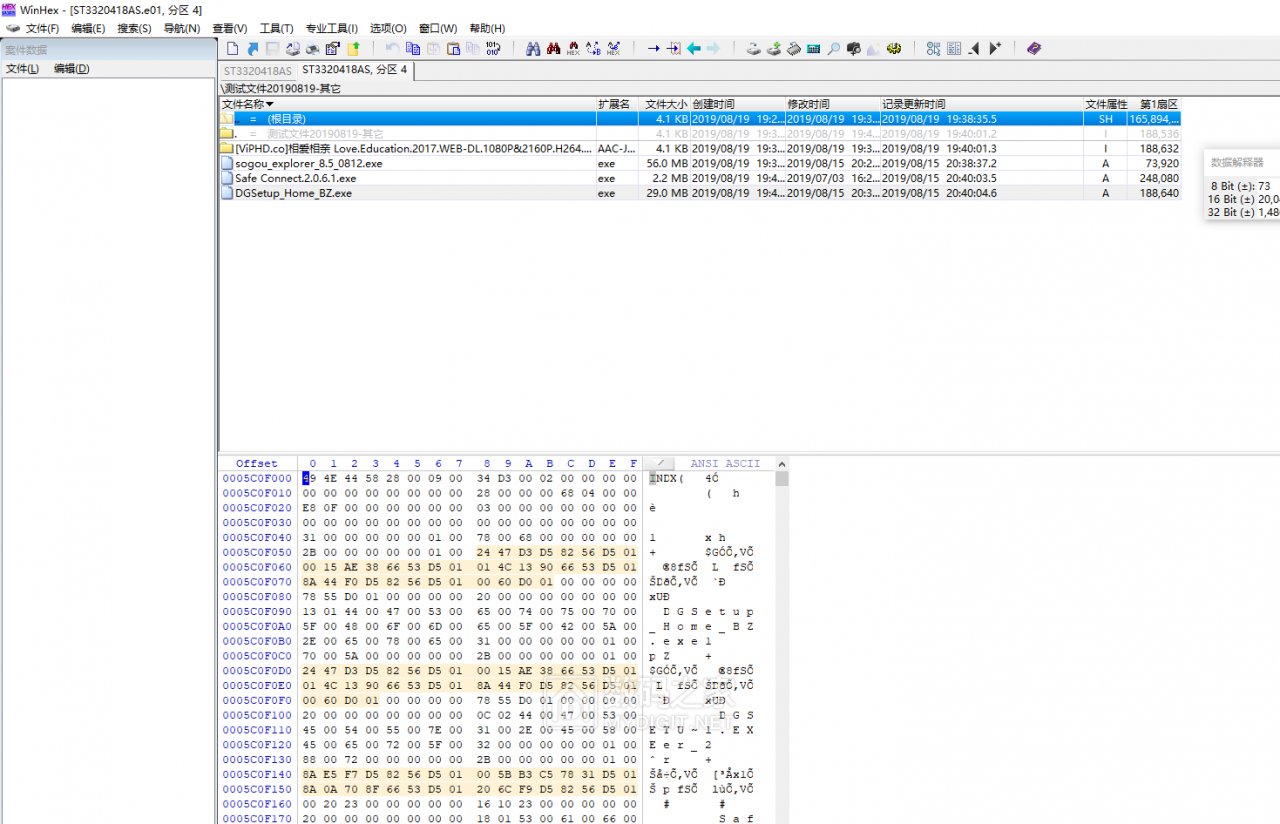
Task: Sort by the 记录更新时间 column header
Action: tap(981, 104)
